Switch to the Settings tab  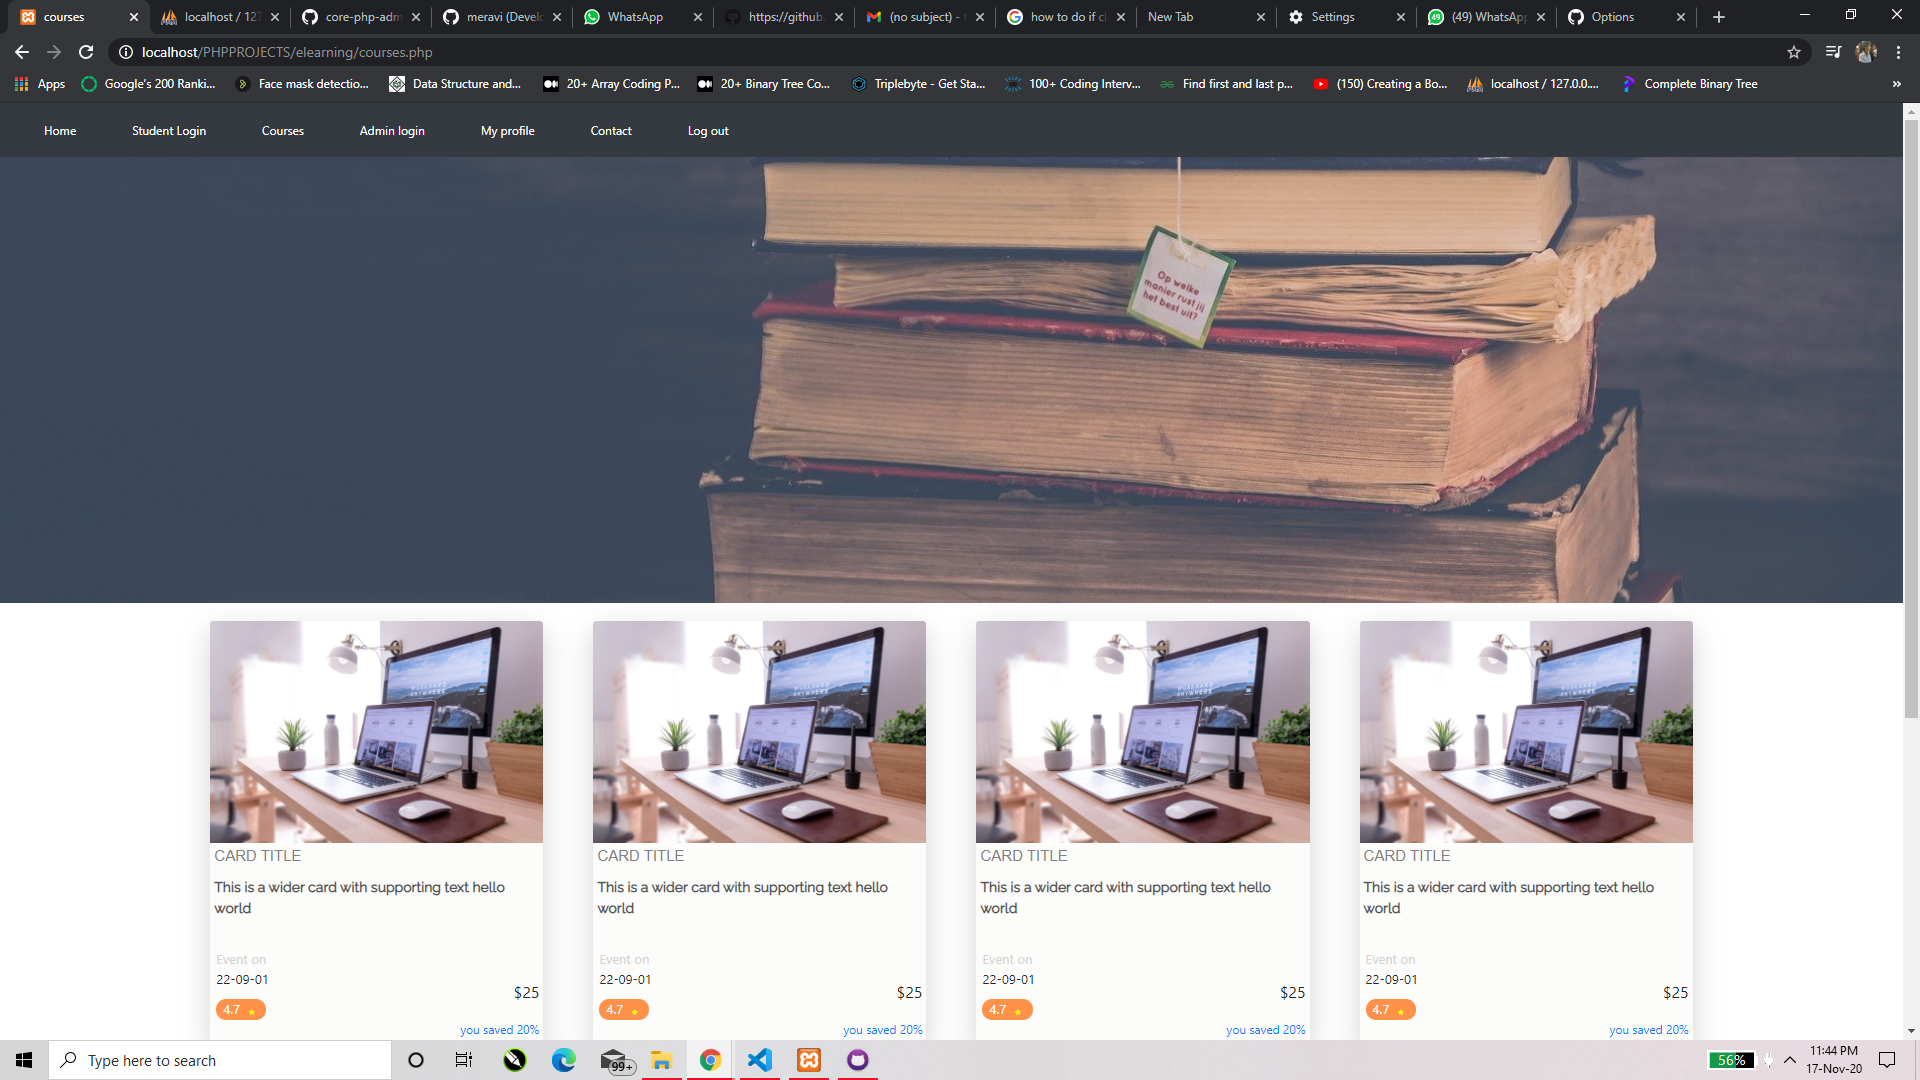pos(1332,17)
